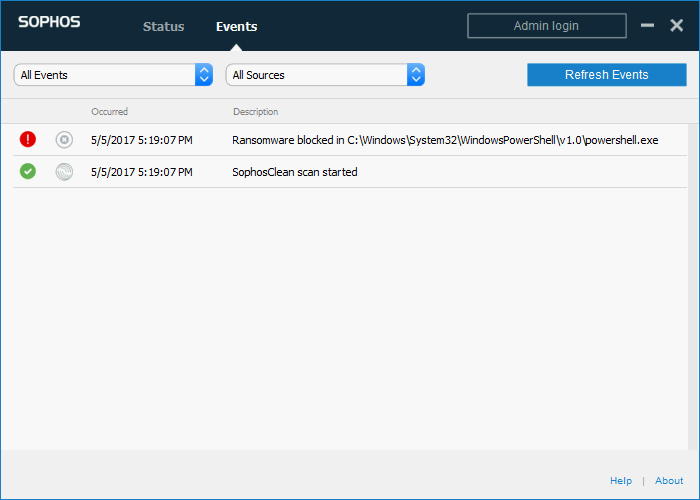Image resolution: width=700 pixels, height=500 pixels.
Task: Click the Occurred column header
Action: [x=109, y=112]
